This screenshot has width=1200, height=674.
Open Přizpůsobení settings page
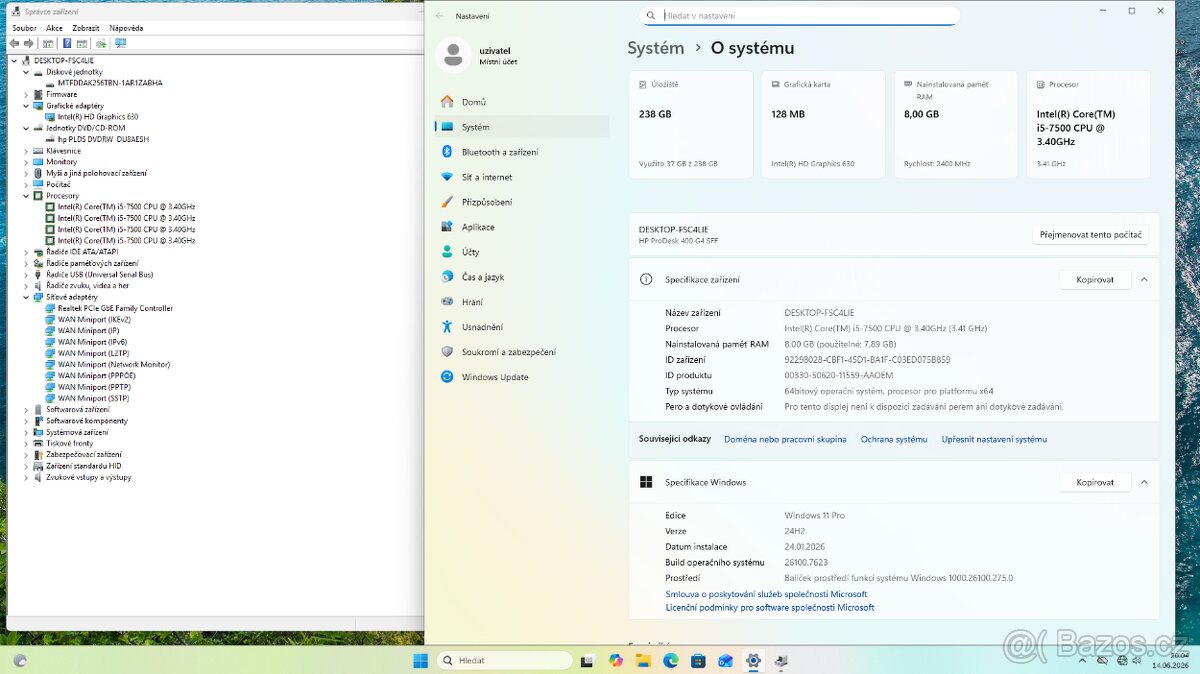tap(522, 202)
